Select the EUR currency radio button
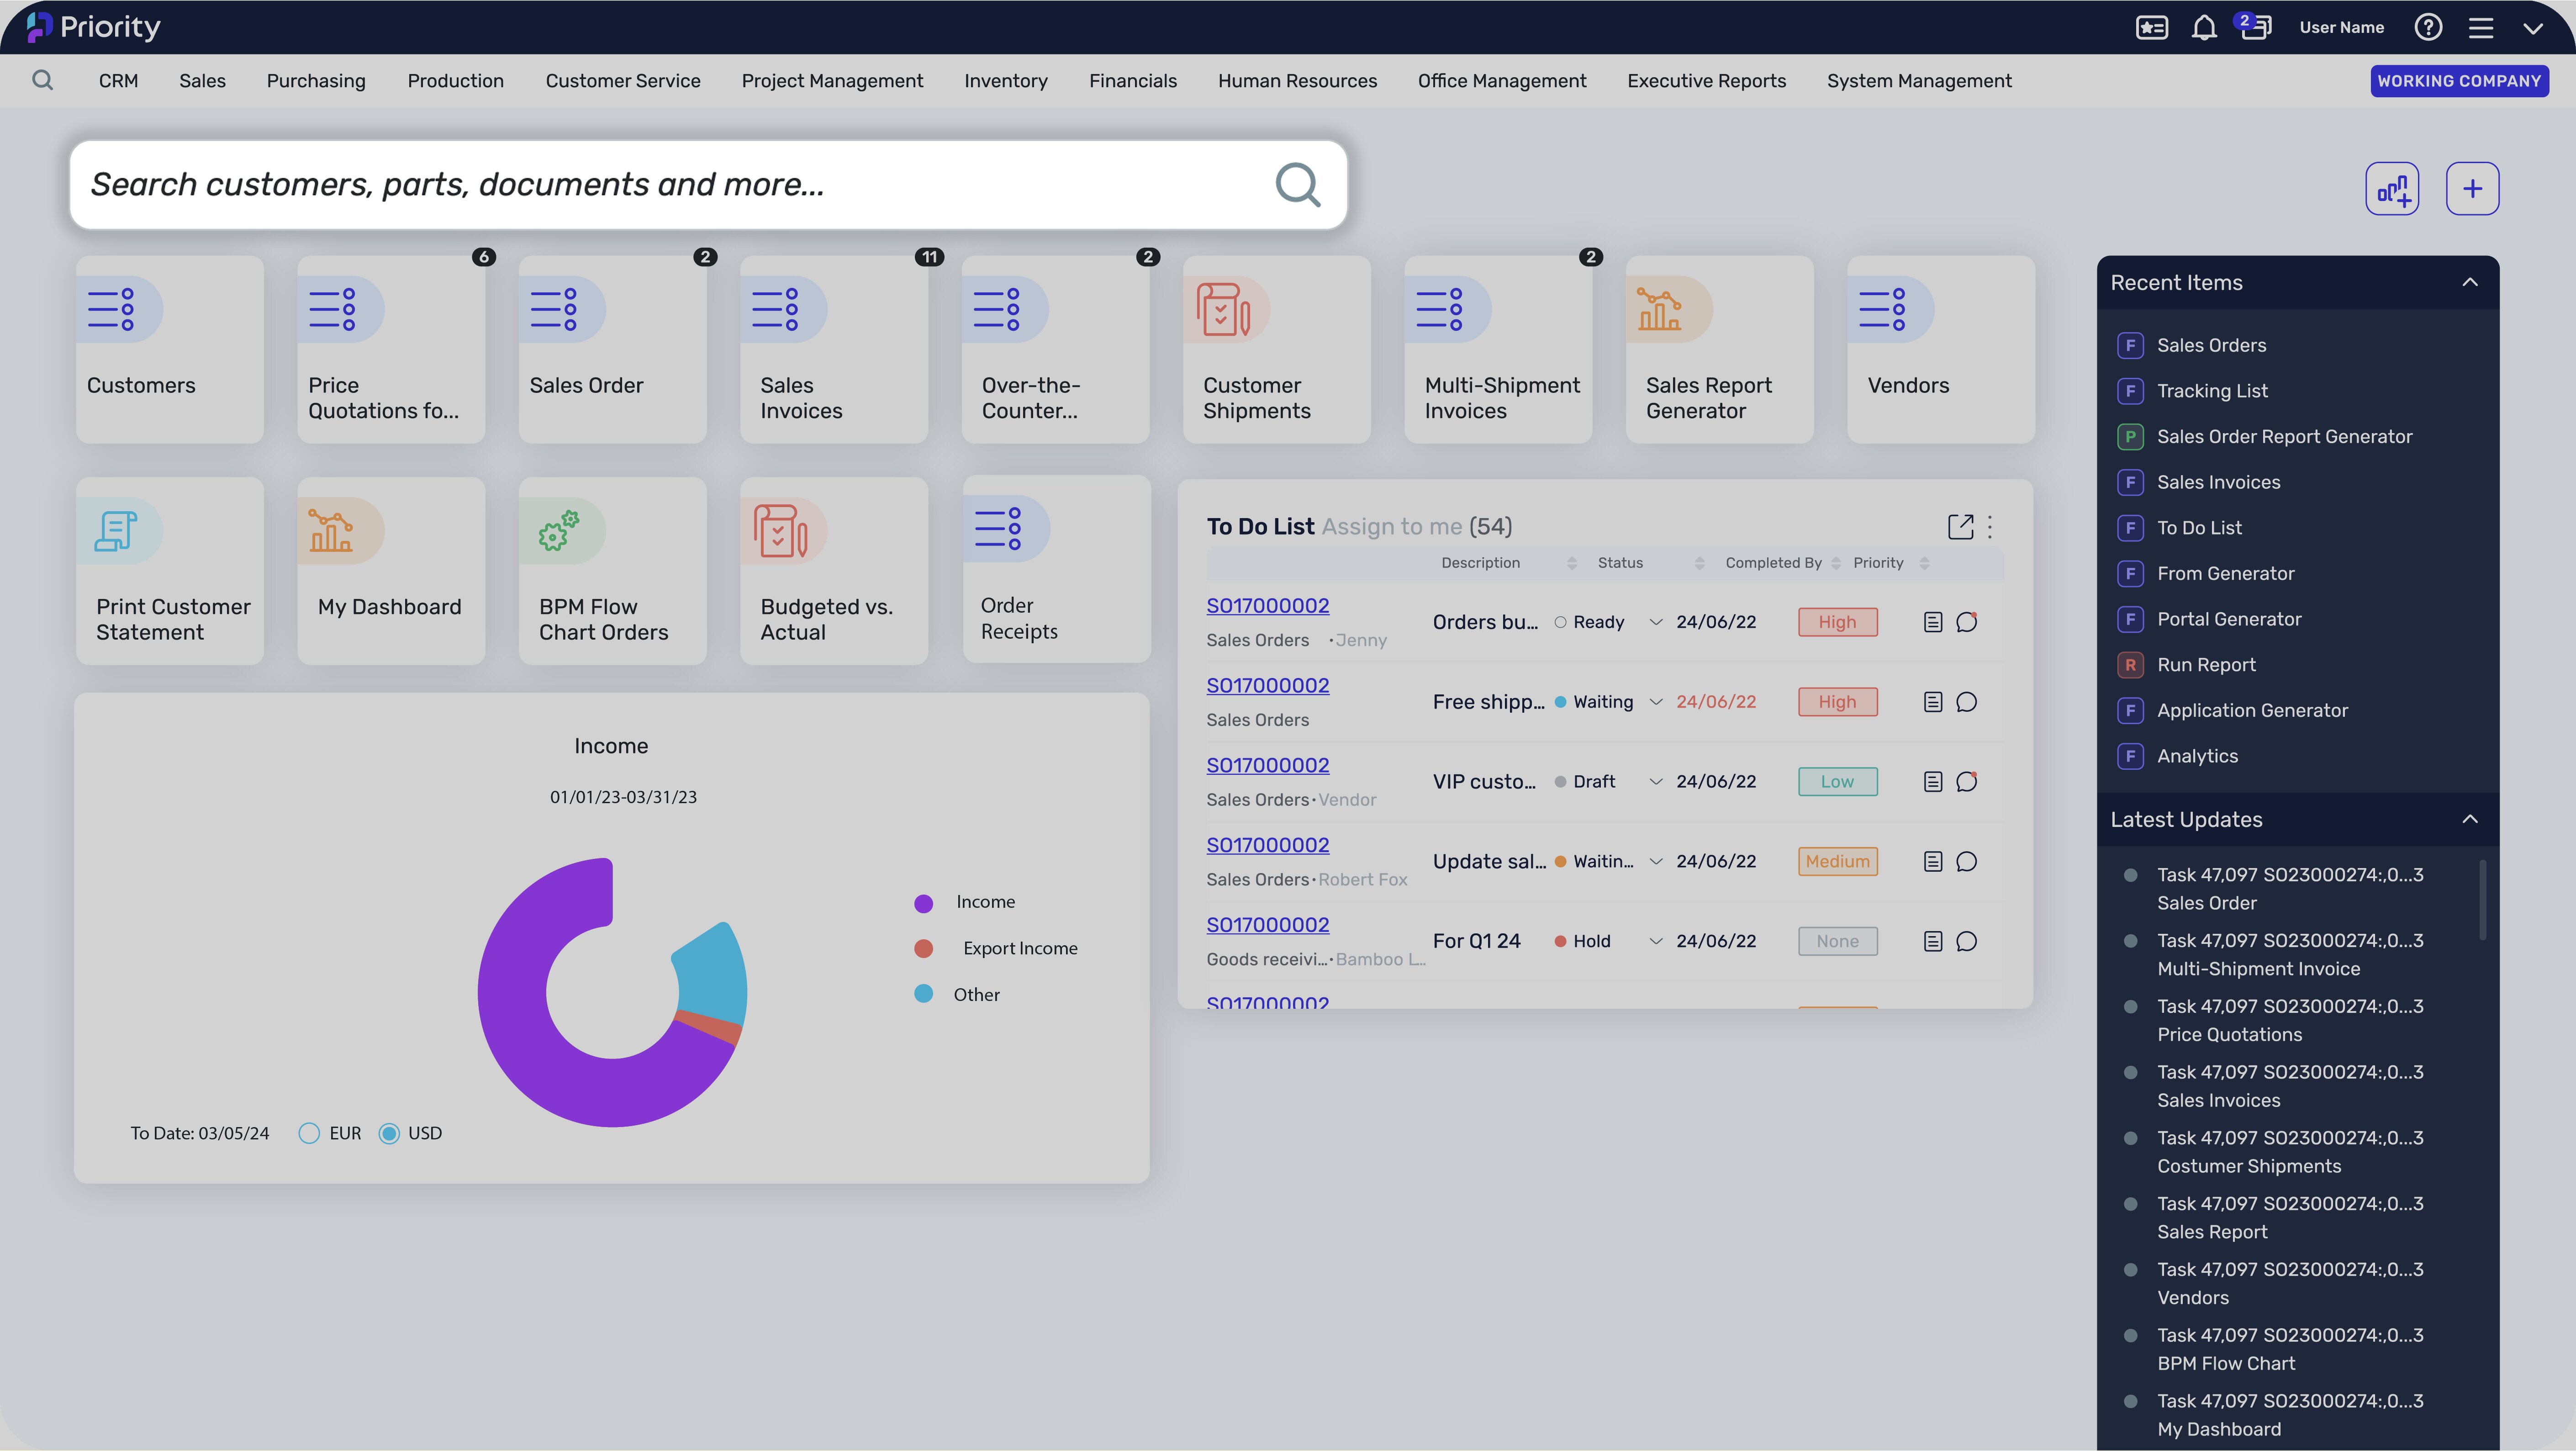The image size is (2576, 1451). tap(309, 1133)
